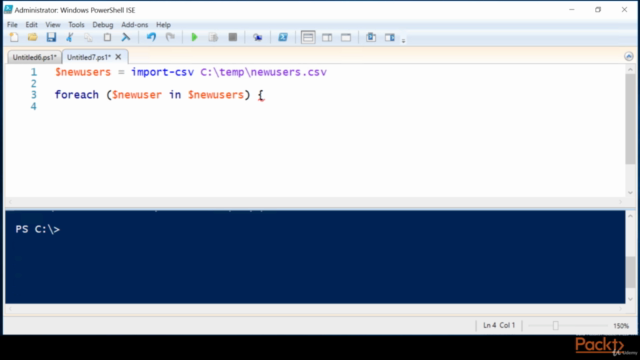This screenshot has width=640, height=360.
Task: Click the Run Selection icon
Action: [x=213, y=38]
